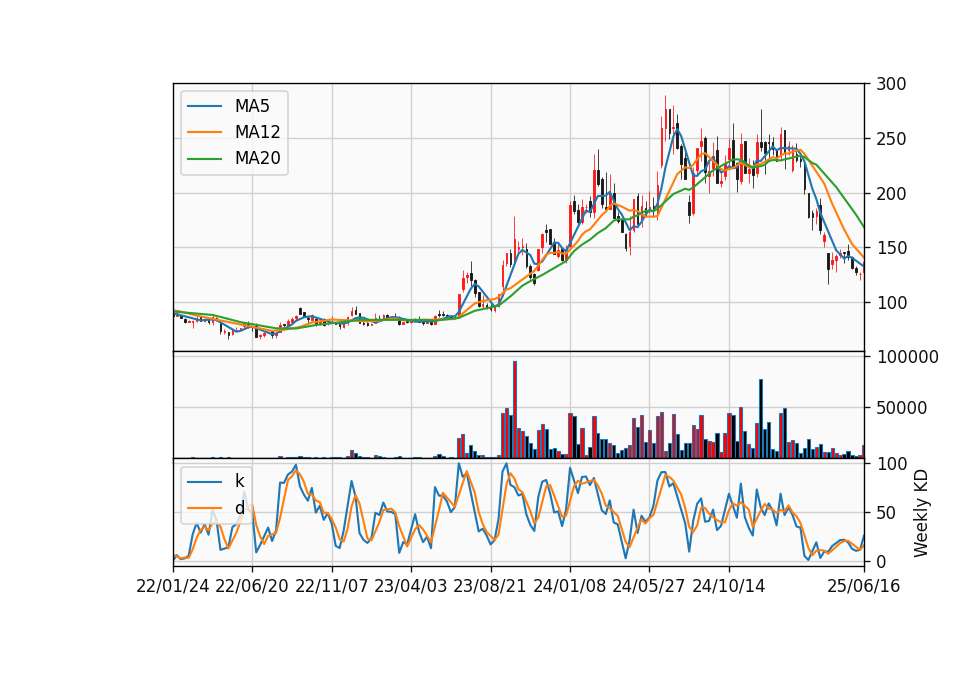
Task: Click the 25/06/16 date label
Action: point(864,586)
